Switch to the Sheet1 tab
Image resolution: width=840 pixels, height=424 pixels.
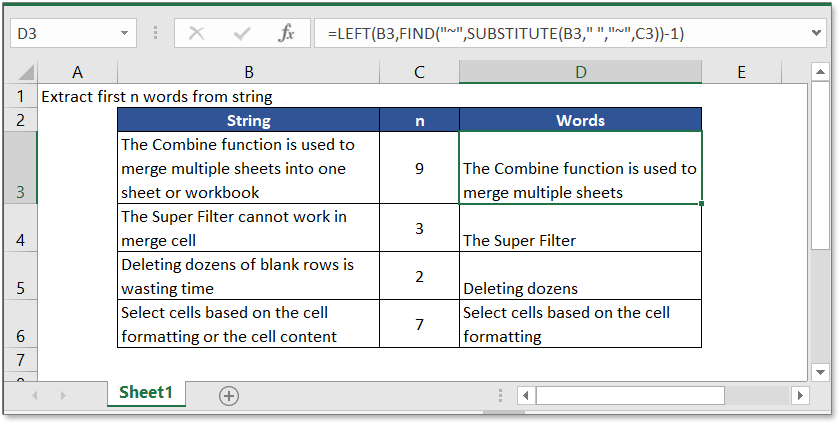point(146,393)
